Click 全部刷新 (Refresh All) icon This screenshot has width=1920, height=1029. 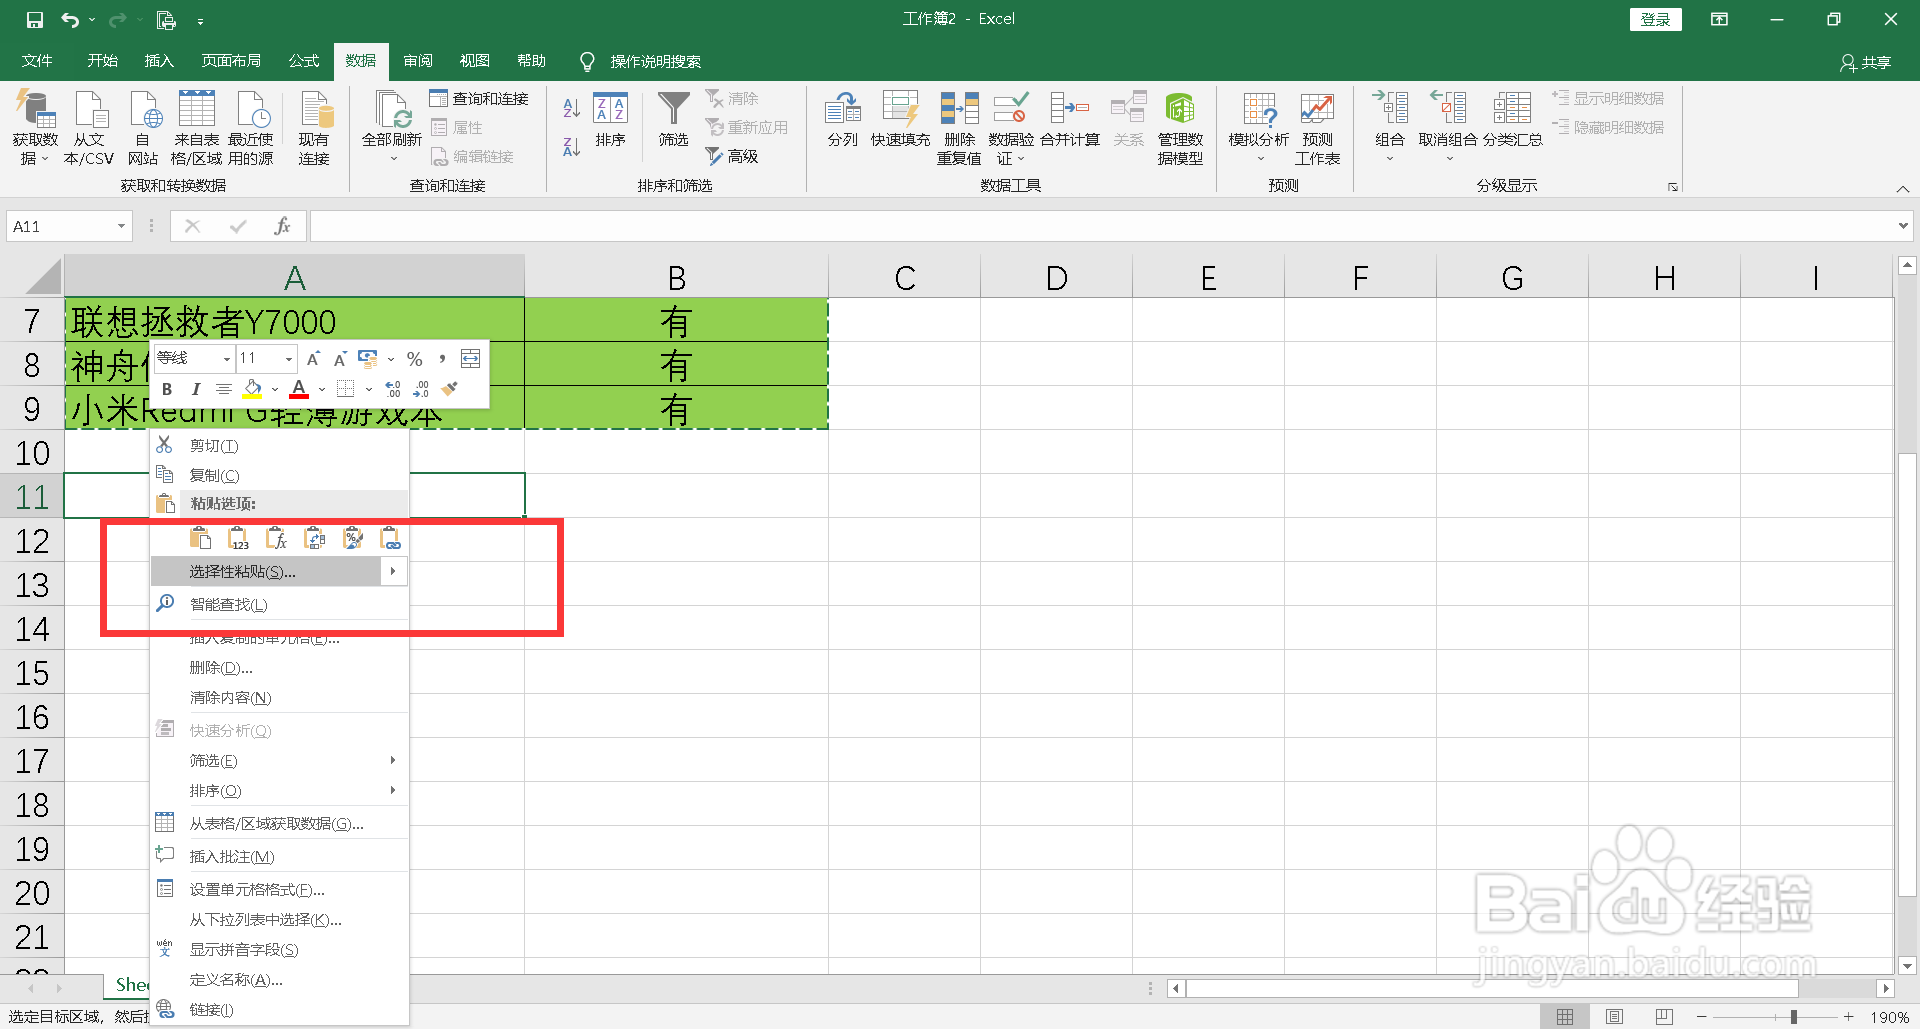coord(392,128)
